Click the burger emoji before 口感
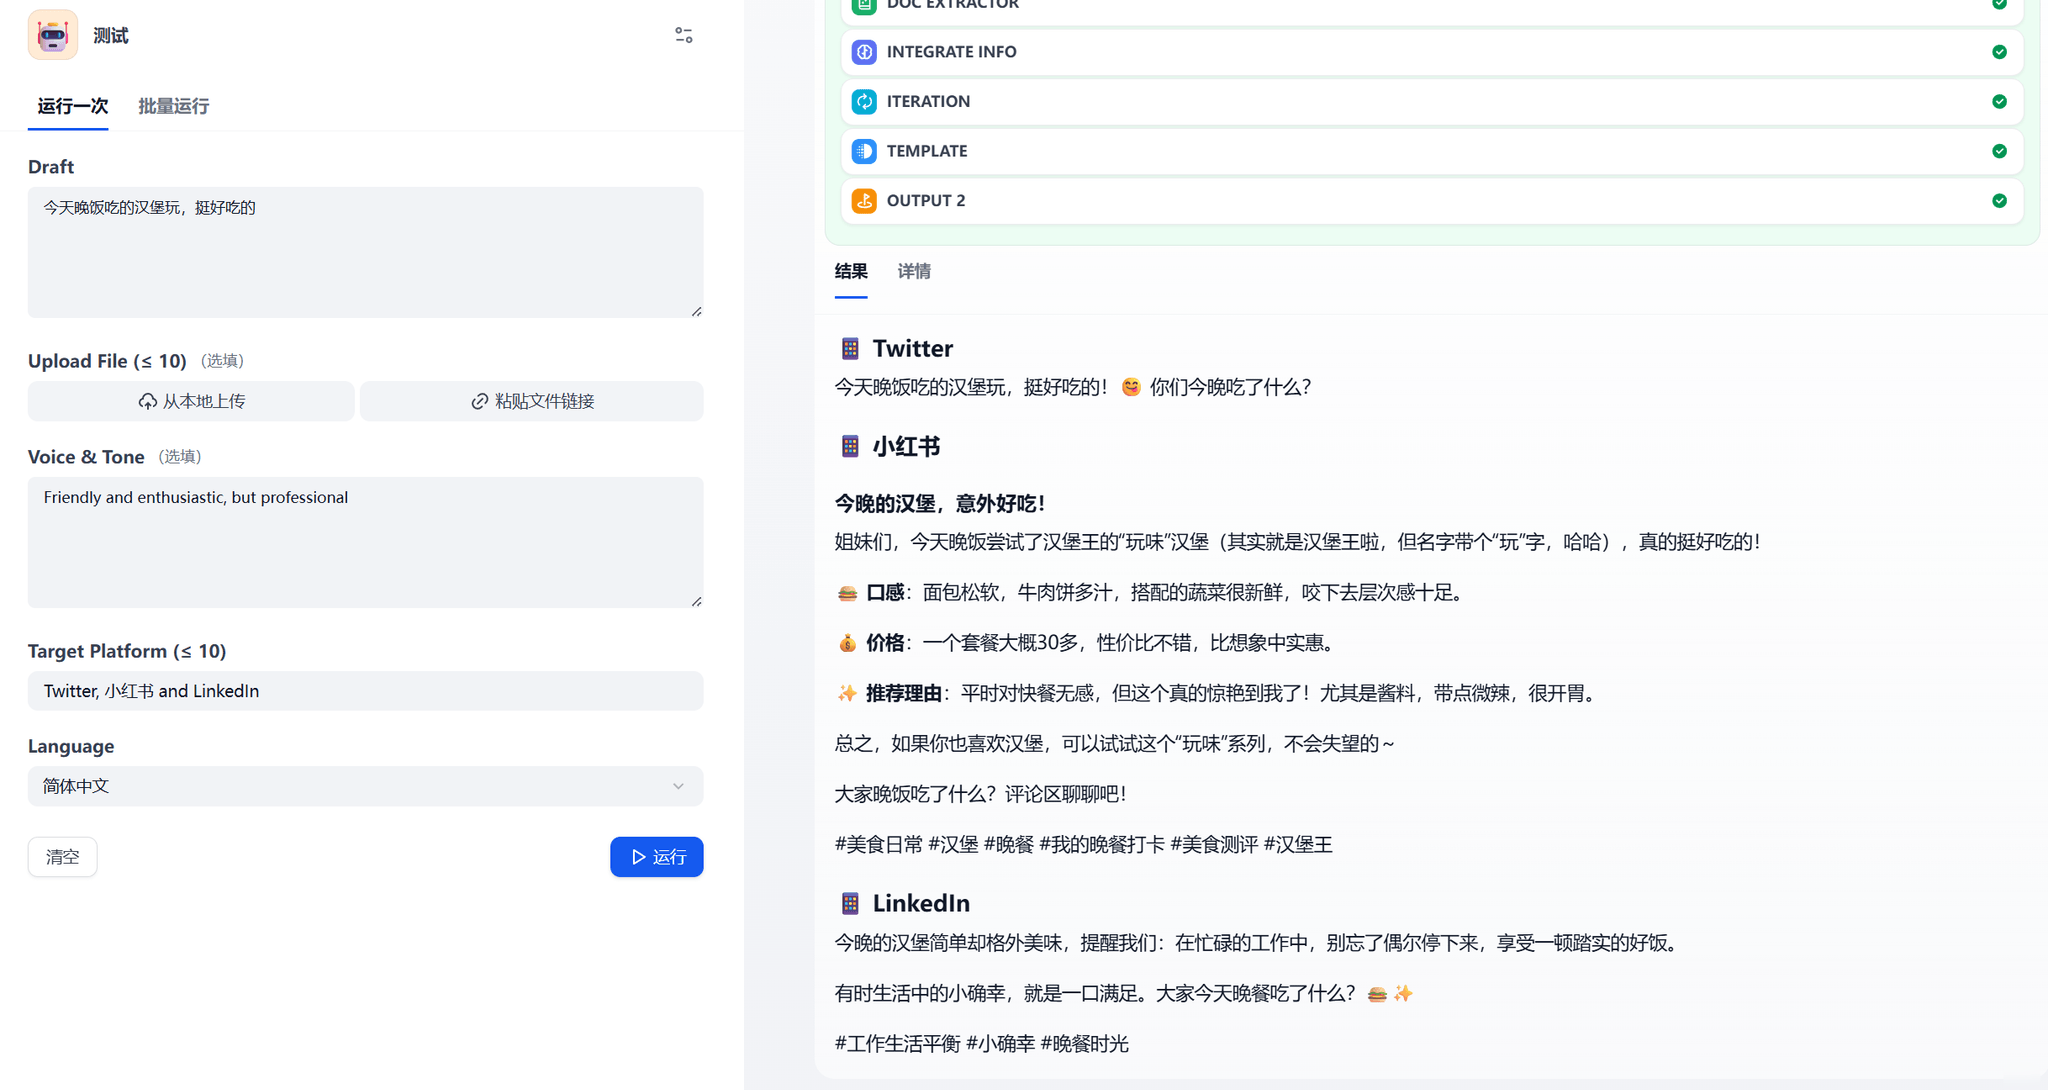Screen dimensions: 2048x1090 point(847,593)
